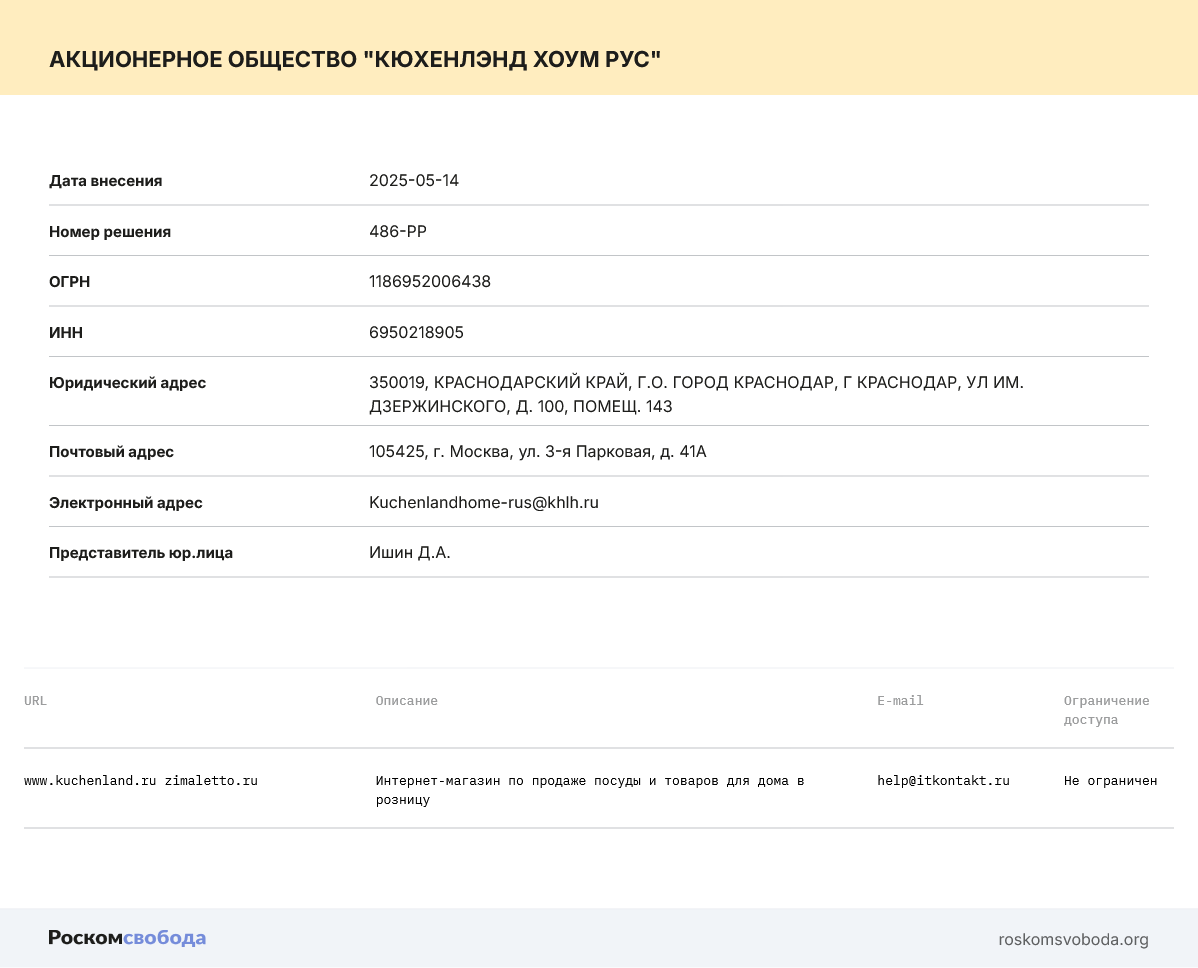The image size is (1198, 968).
Task: Click the Номер решения label
Action: click(110, 231)
